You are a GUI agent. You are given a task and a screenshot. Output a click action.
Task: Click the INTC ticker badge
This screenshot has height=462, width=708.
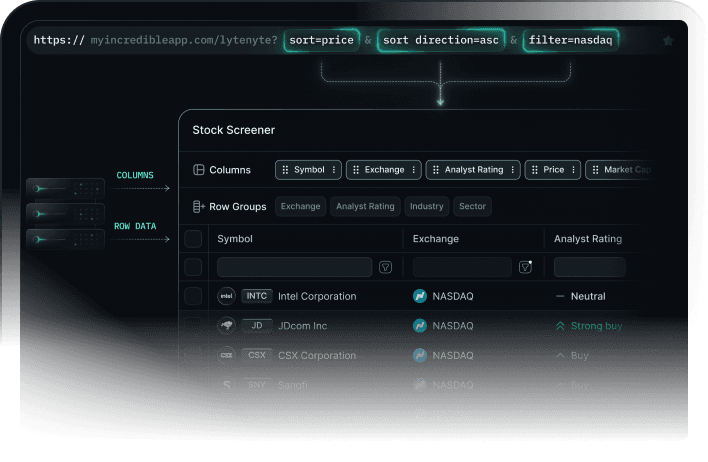click(257, 296)
